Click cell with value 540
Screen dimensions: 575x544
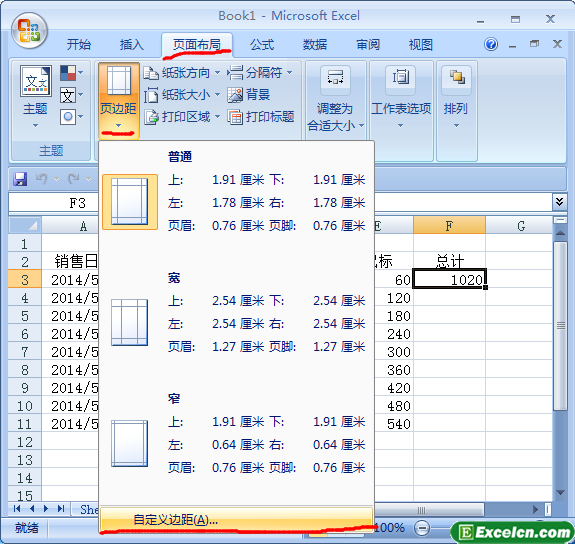[394, 424]
